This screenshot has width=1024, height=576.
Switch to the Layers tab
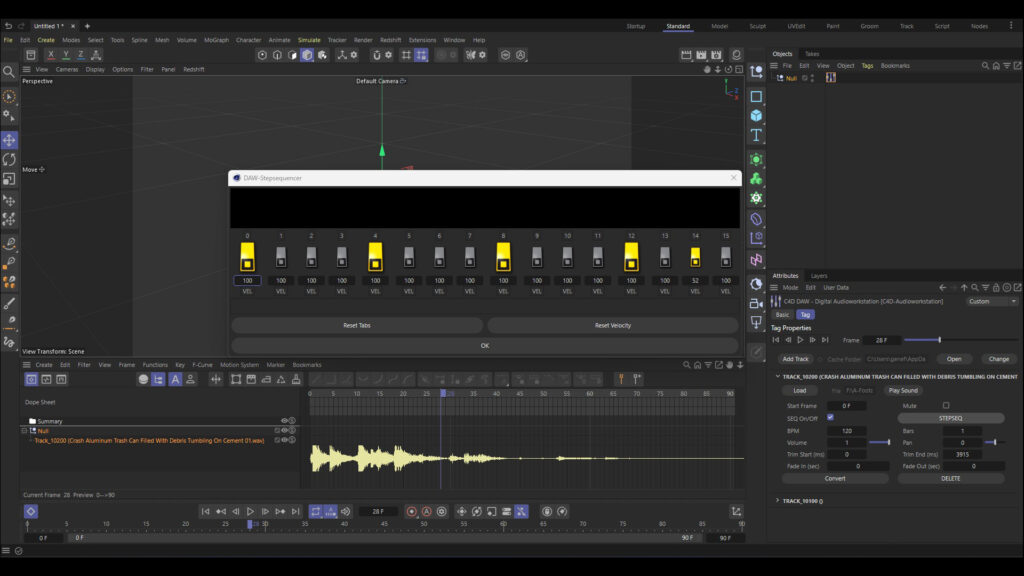818,276
